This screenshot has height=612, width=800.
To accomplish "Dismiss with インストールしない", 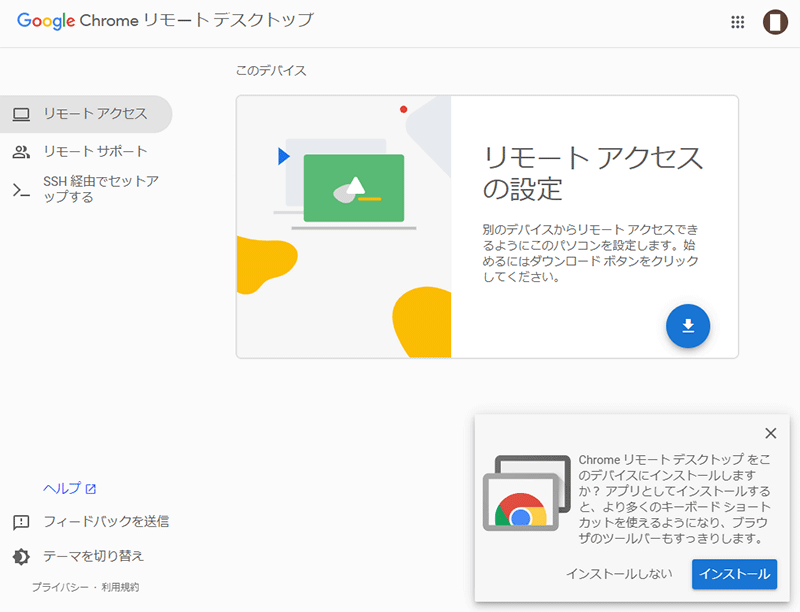I will pyautogui.click(x=619, y=574).
